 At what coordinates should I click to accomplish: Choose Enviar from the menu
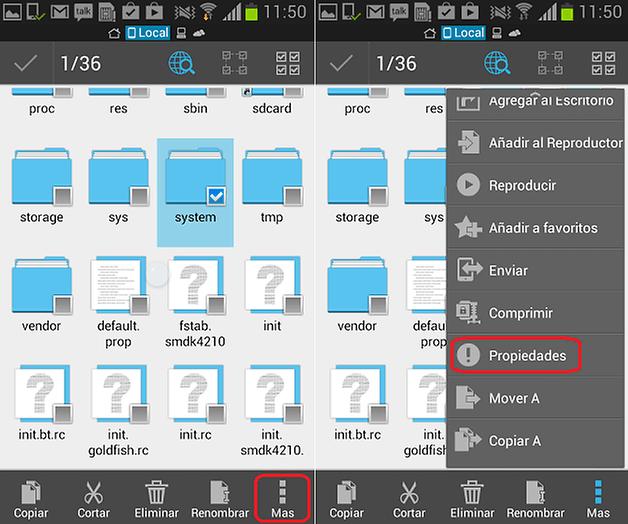(535, 270)
